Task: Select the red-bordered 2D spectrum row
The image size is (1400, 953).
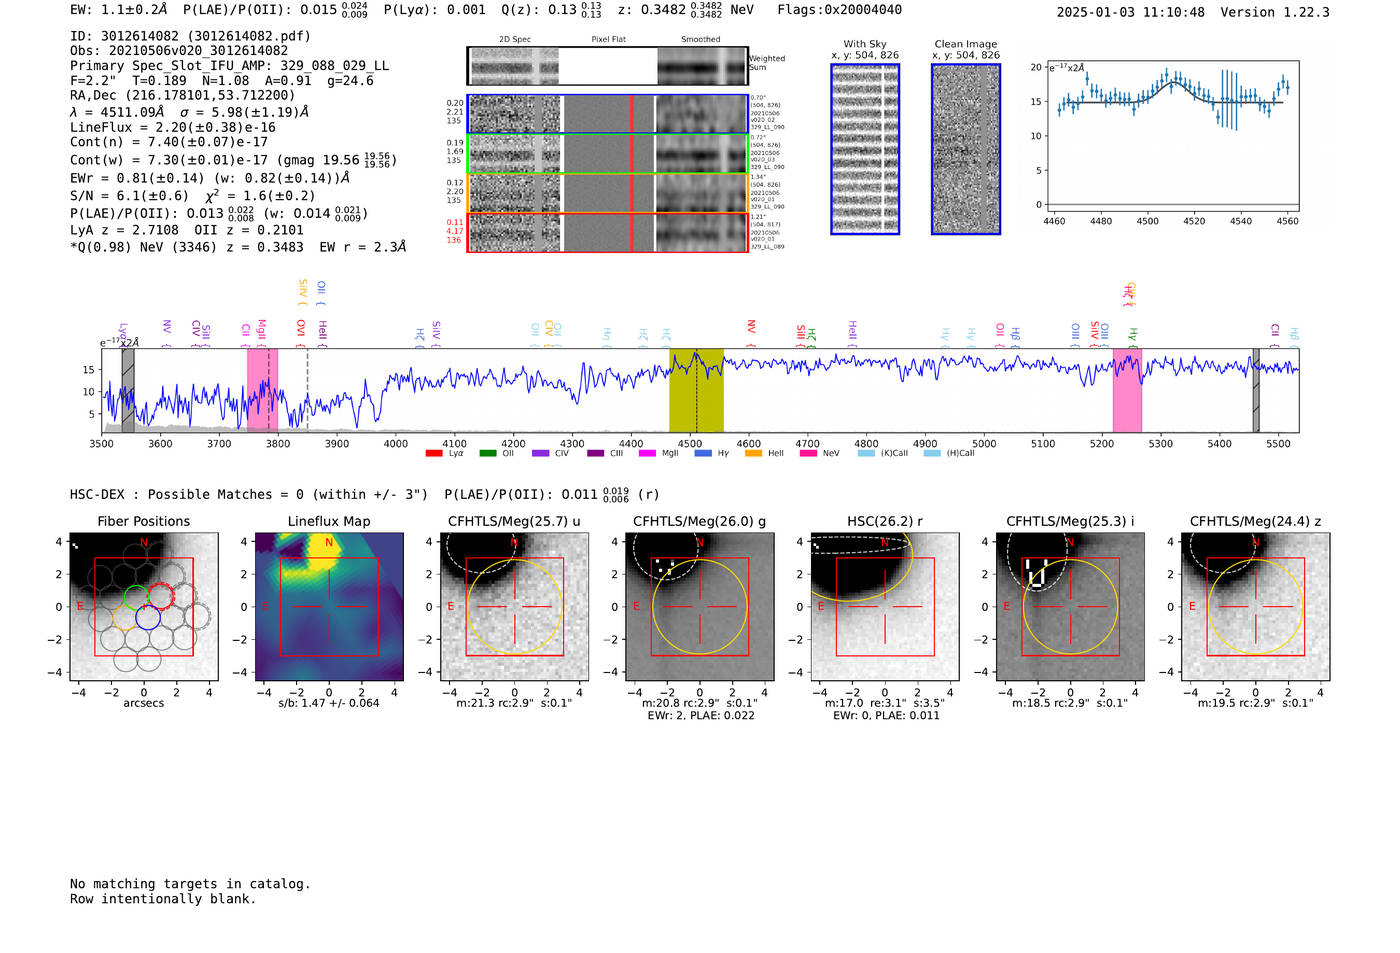Action: click(608, 232)
